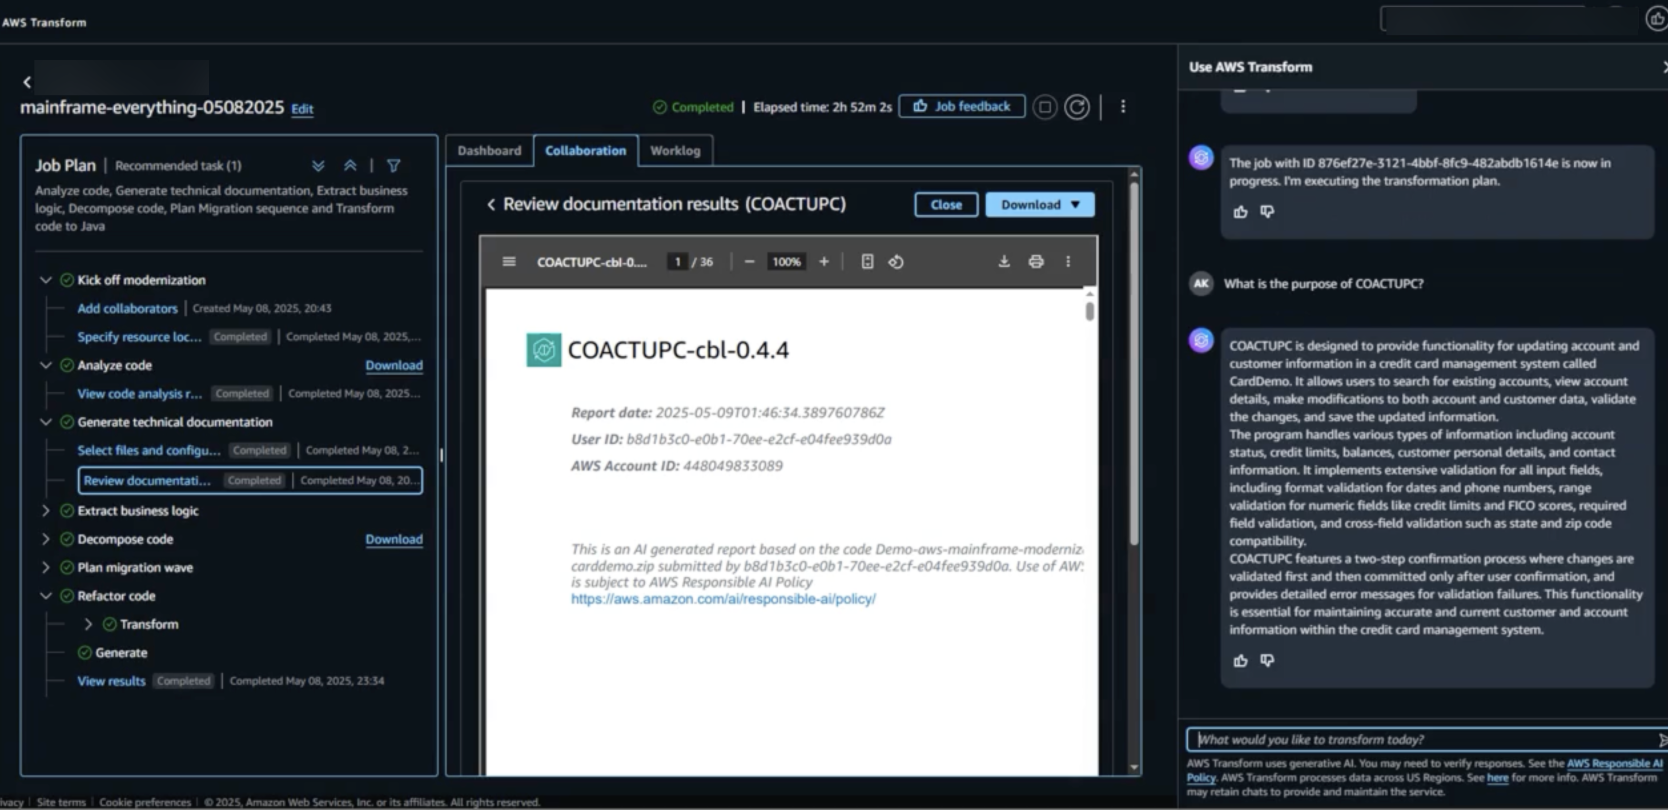This screenshot has width=1668, height=810.
Task: Open the job's three-dot options menu
Action: 1123,107
